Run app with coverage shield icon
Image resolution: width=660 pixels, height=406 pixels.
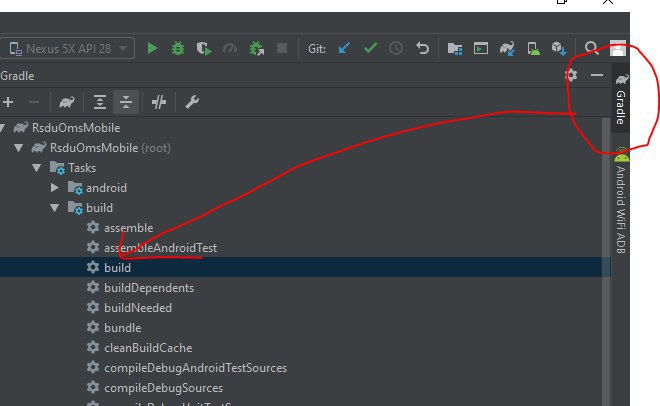[204, 48]
